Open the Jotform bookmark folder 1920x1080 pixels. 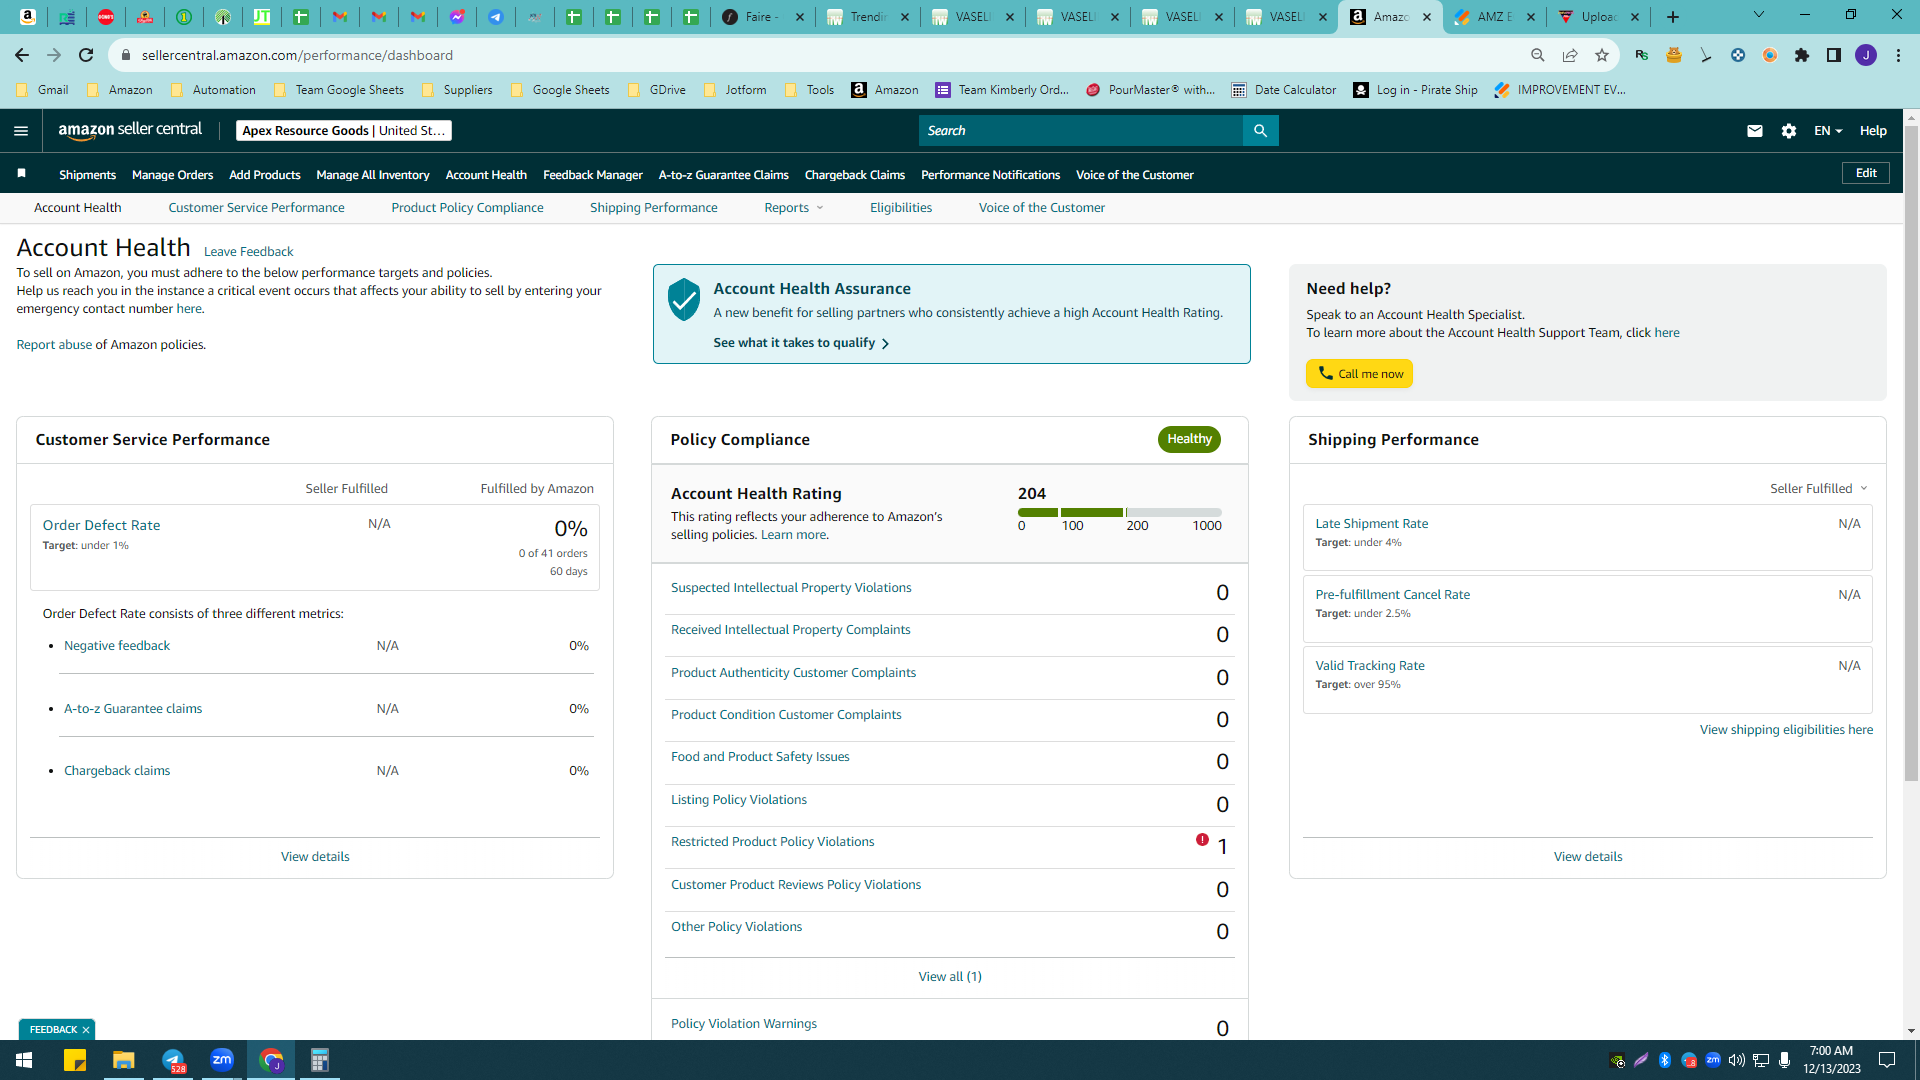[735, 90]
